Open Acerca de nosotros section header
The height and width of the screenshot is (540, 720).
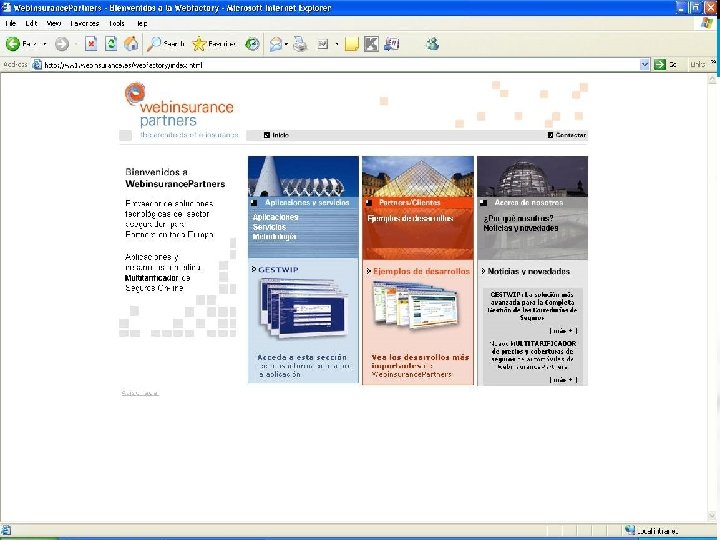point(529,202)
